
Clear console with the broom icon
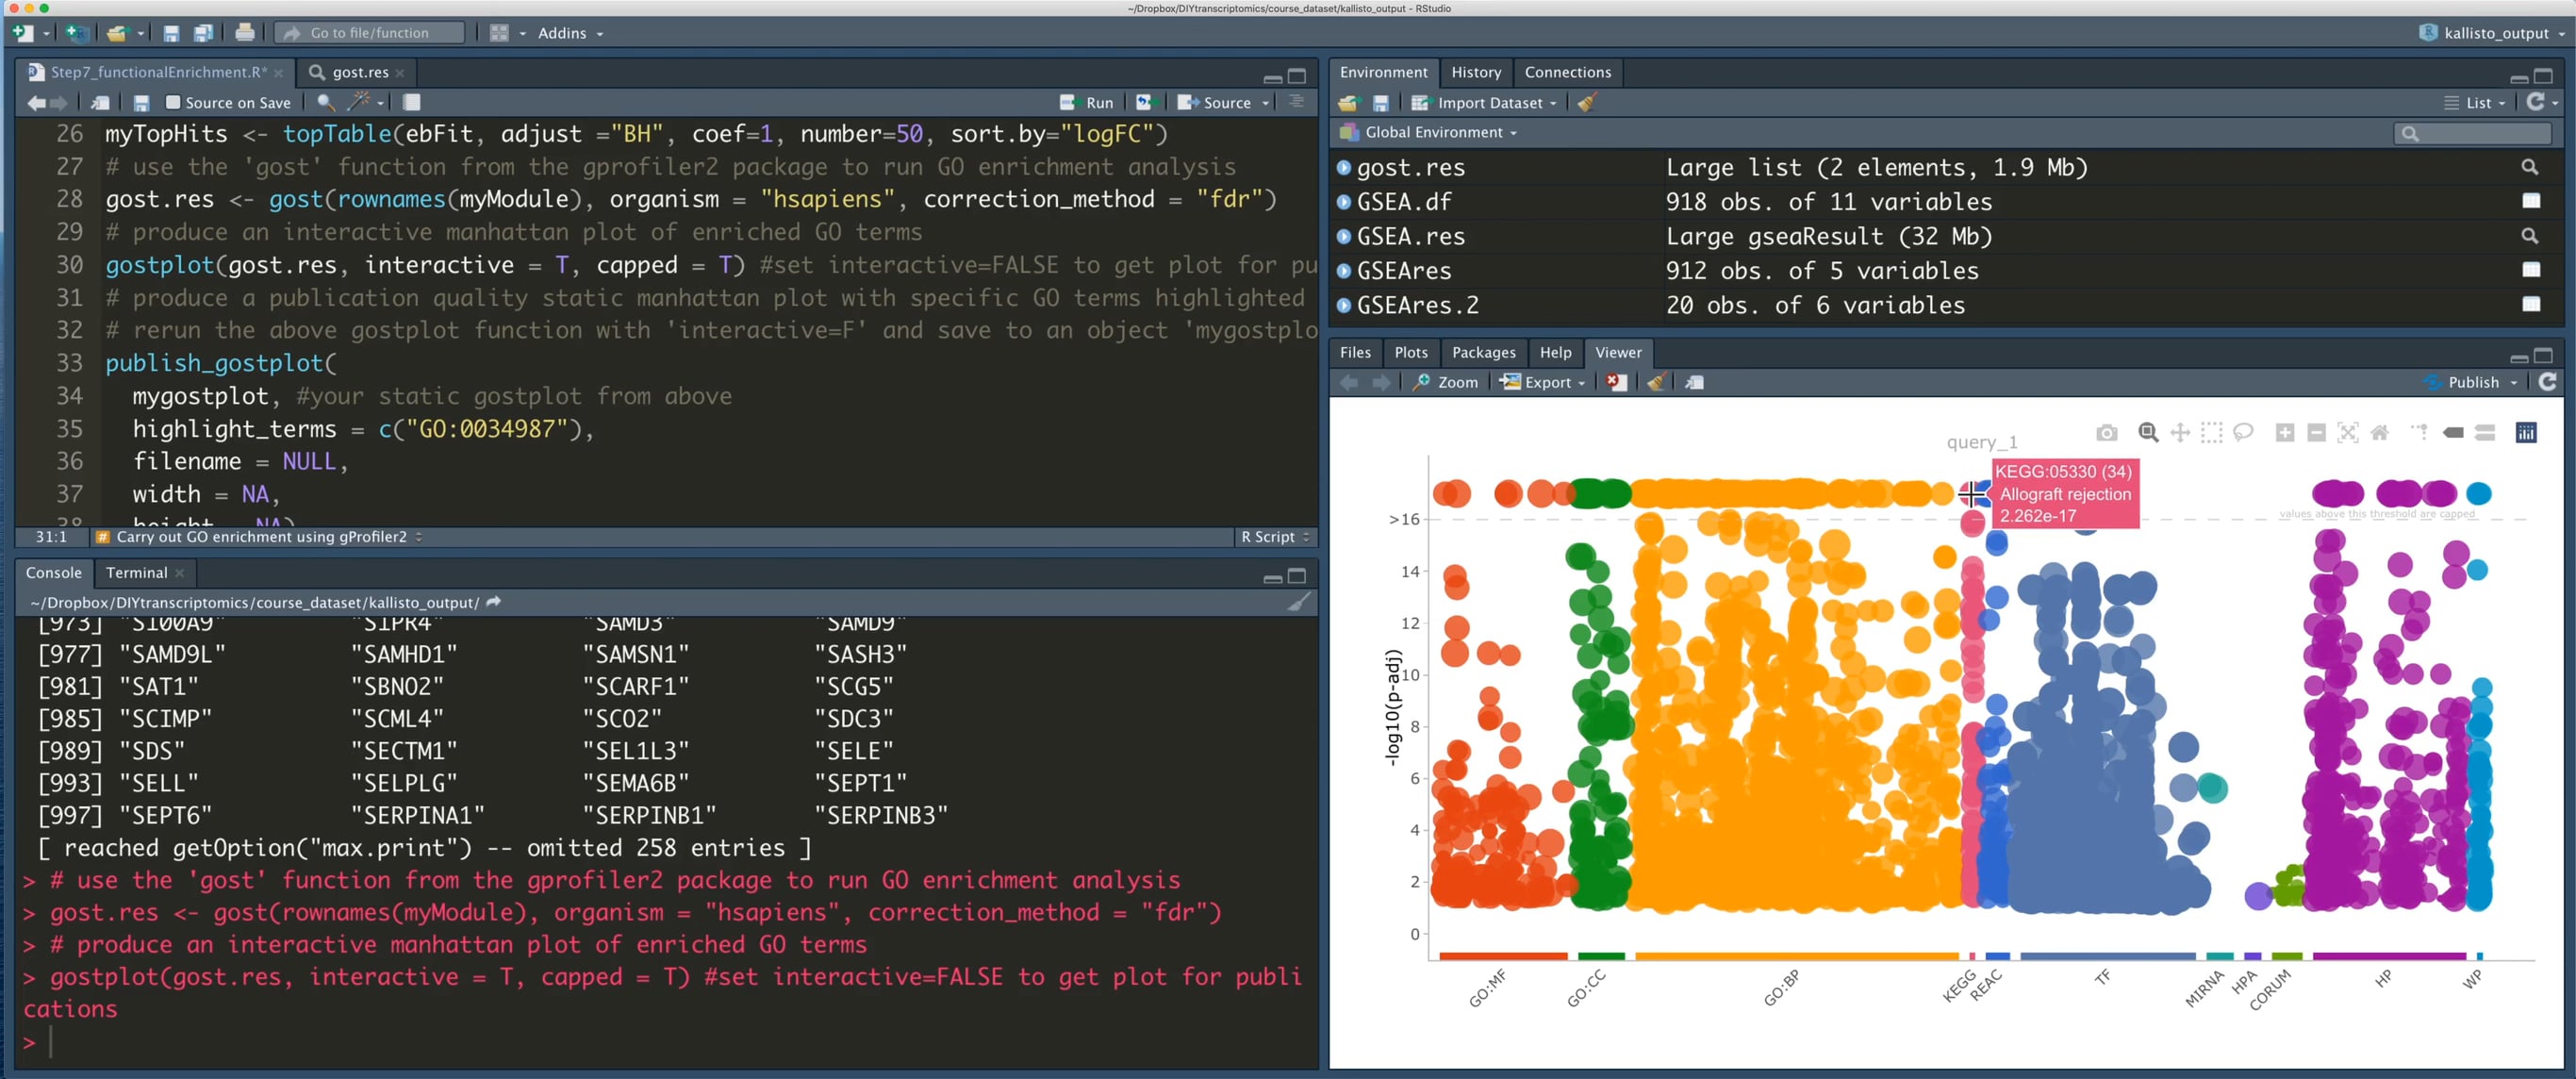tap(1298, 602)
